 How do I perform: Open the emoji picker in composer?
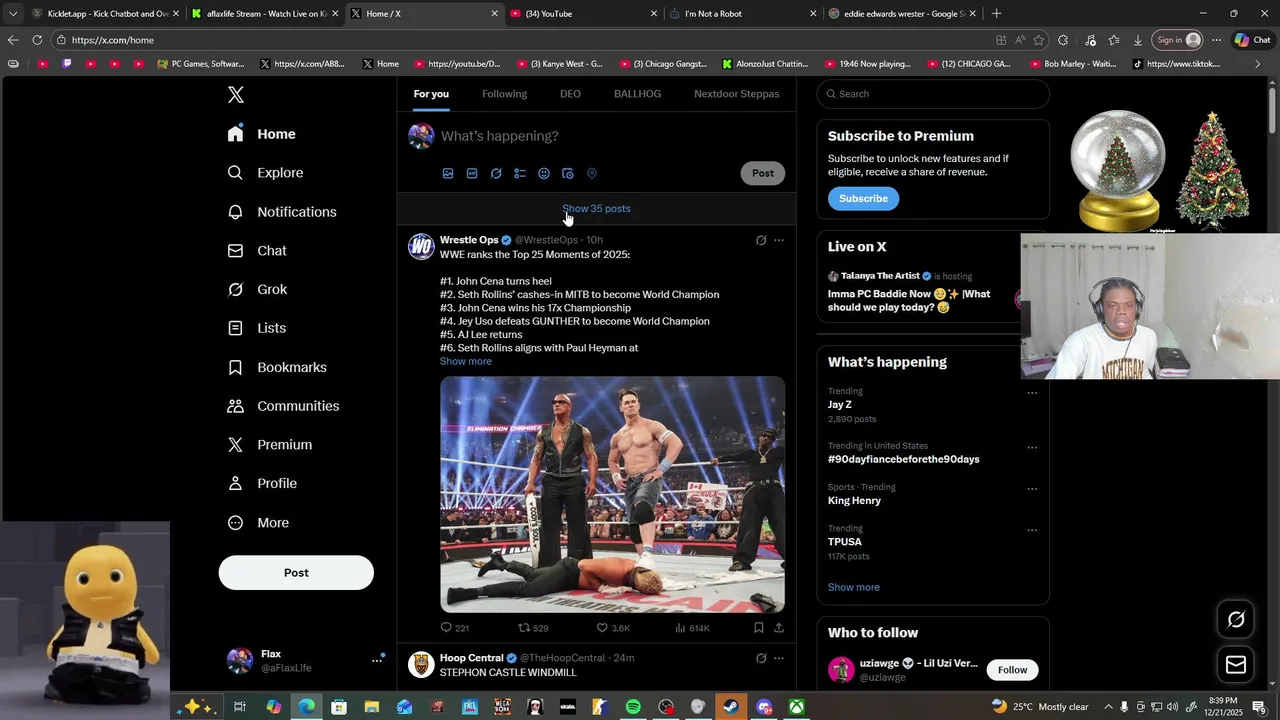544,173
